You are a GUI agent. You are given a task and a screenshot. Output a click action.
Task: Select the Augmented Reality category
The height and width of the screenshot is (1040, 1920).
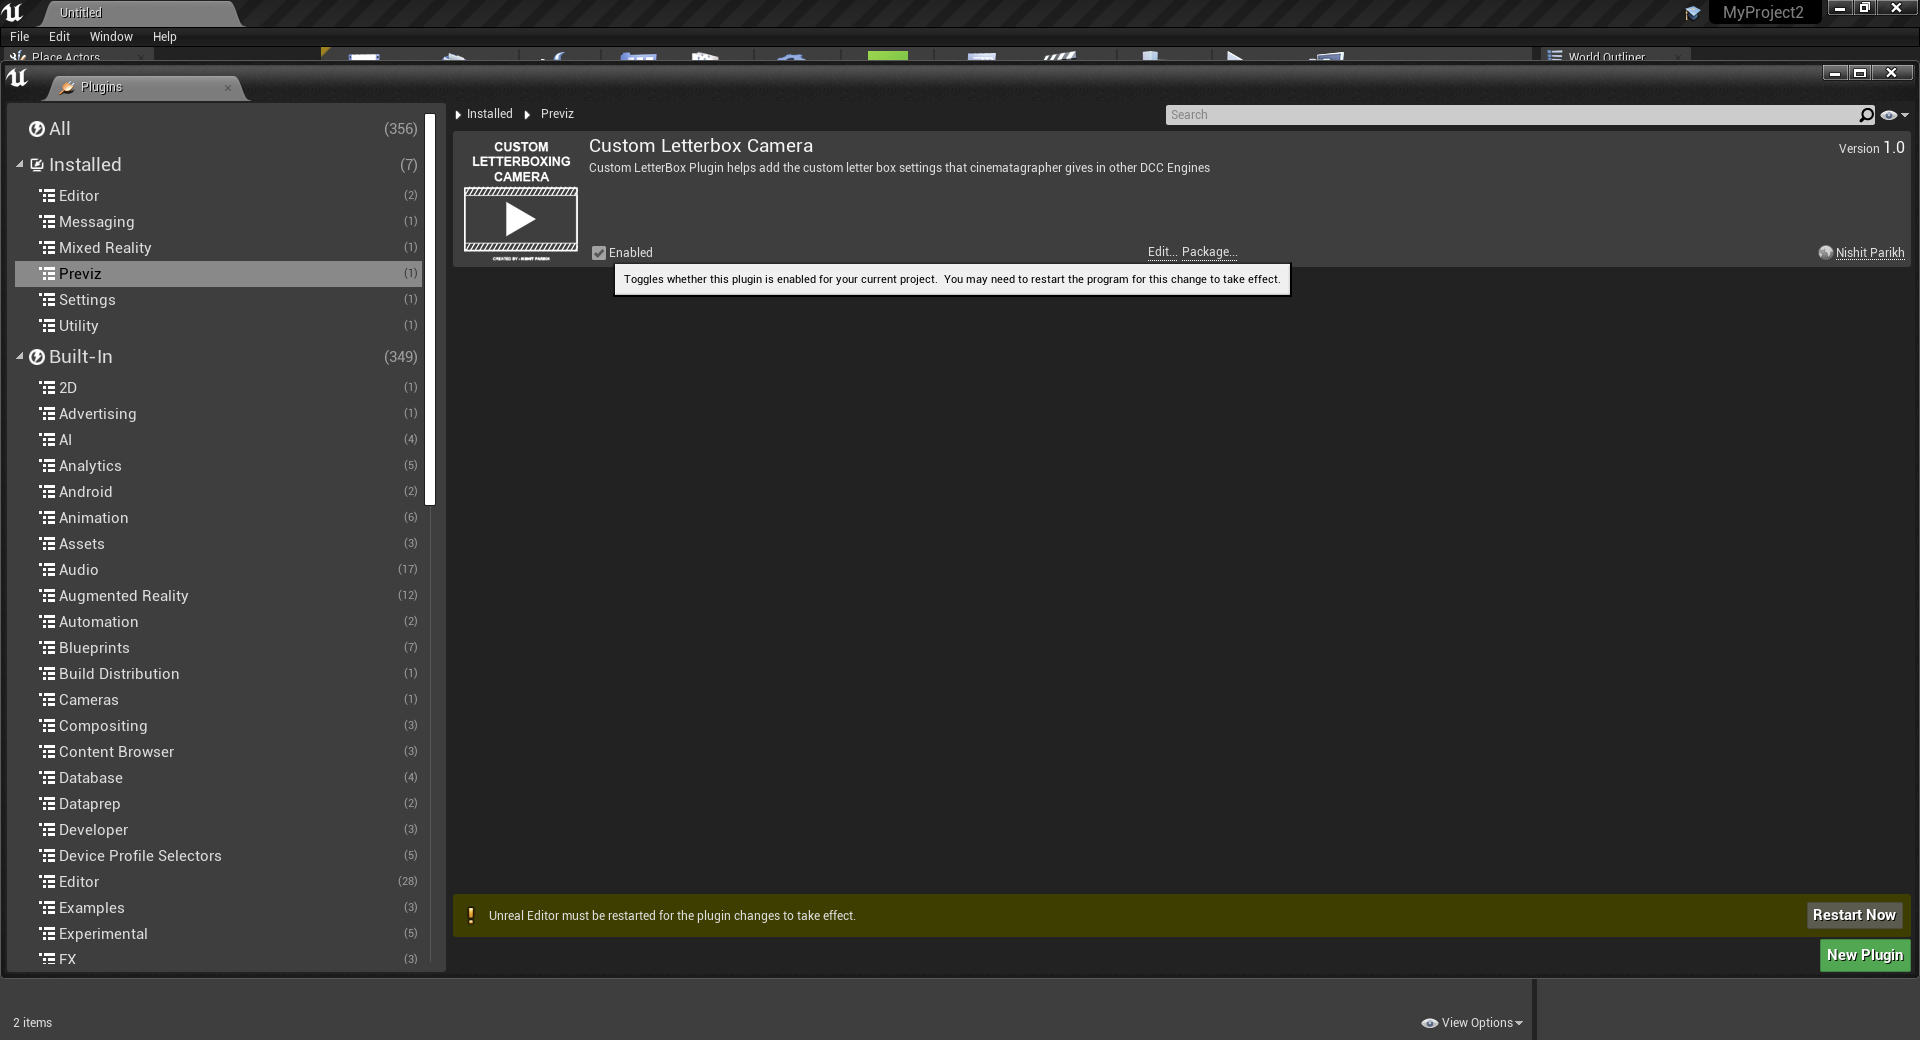(x=218, y=596)
